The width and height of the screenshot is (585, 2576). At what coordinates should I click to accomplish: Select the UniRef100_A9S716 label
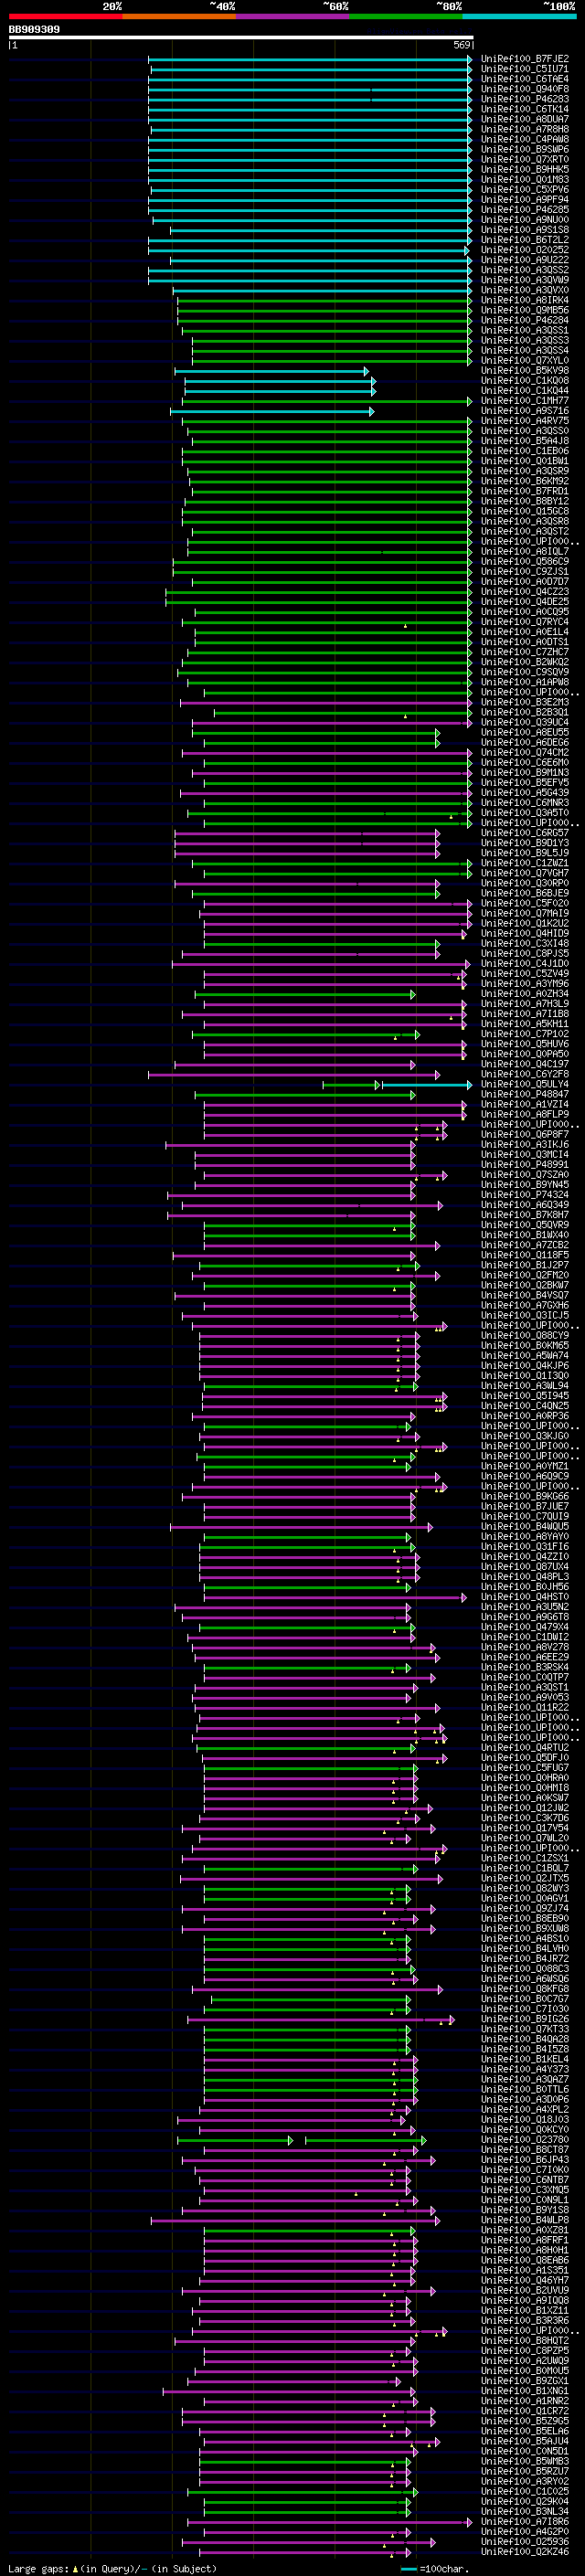pos(525,411)
